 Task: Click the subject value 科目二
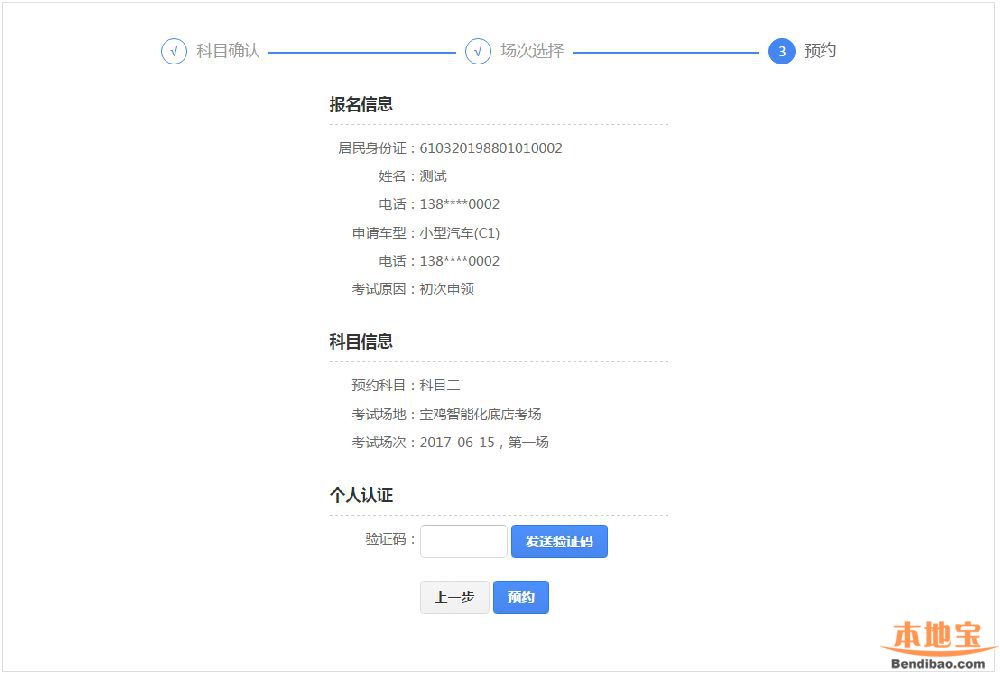pos(440,385)
